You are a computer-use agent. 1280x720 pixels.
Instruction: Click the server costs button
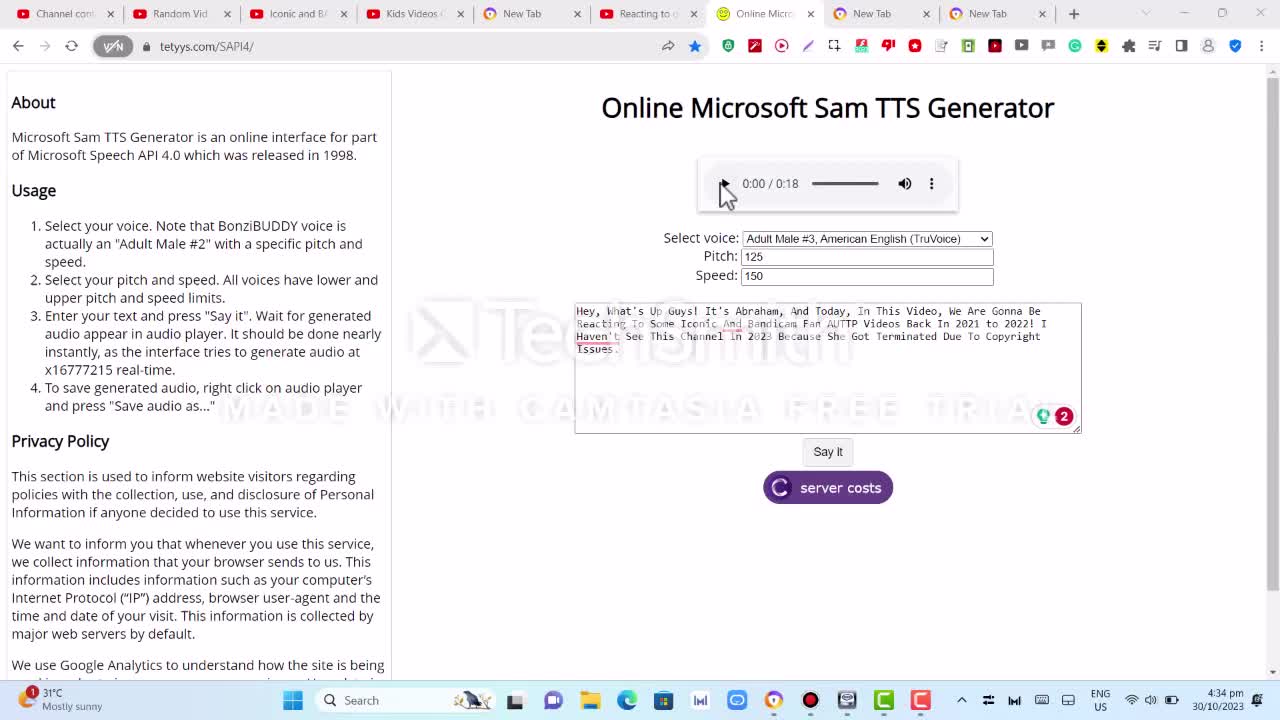point(828,488)
